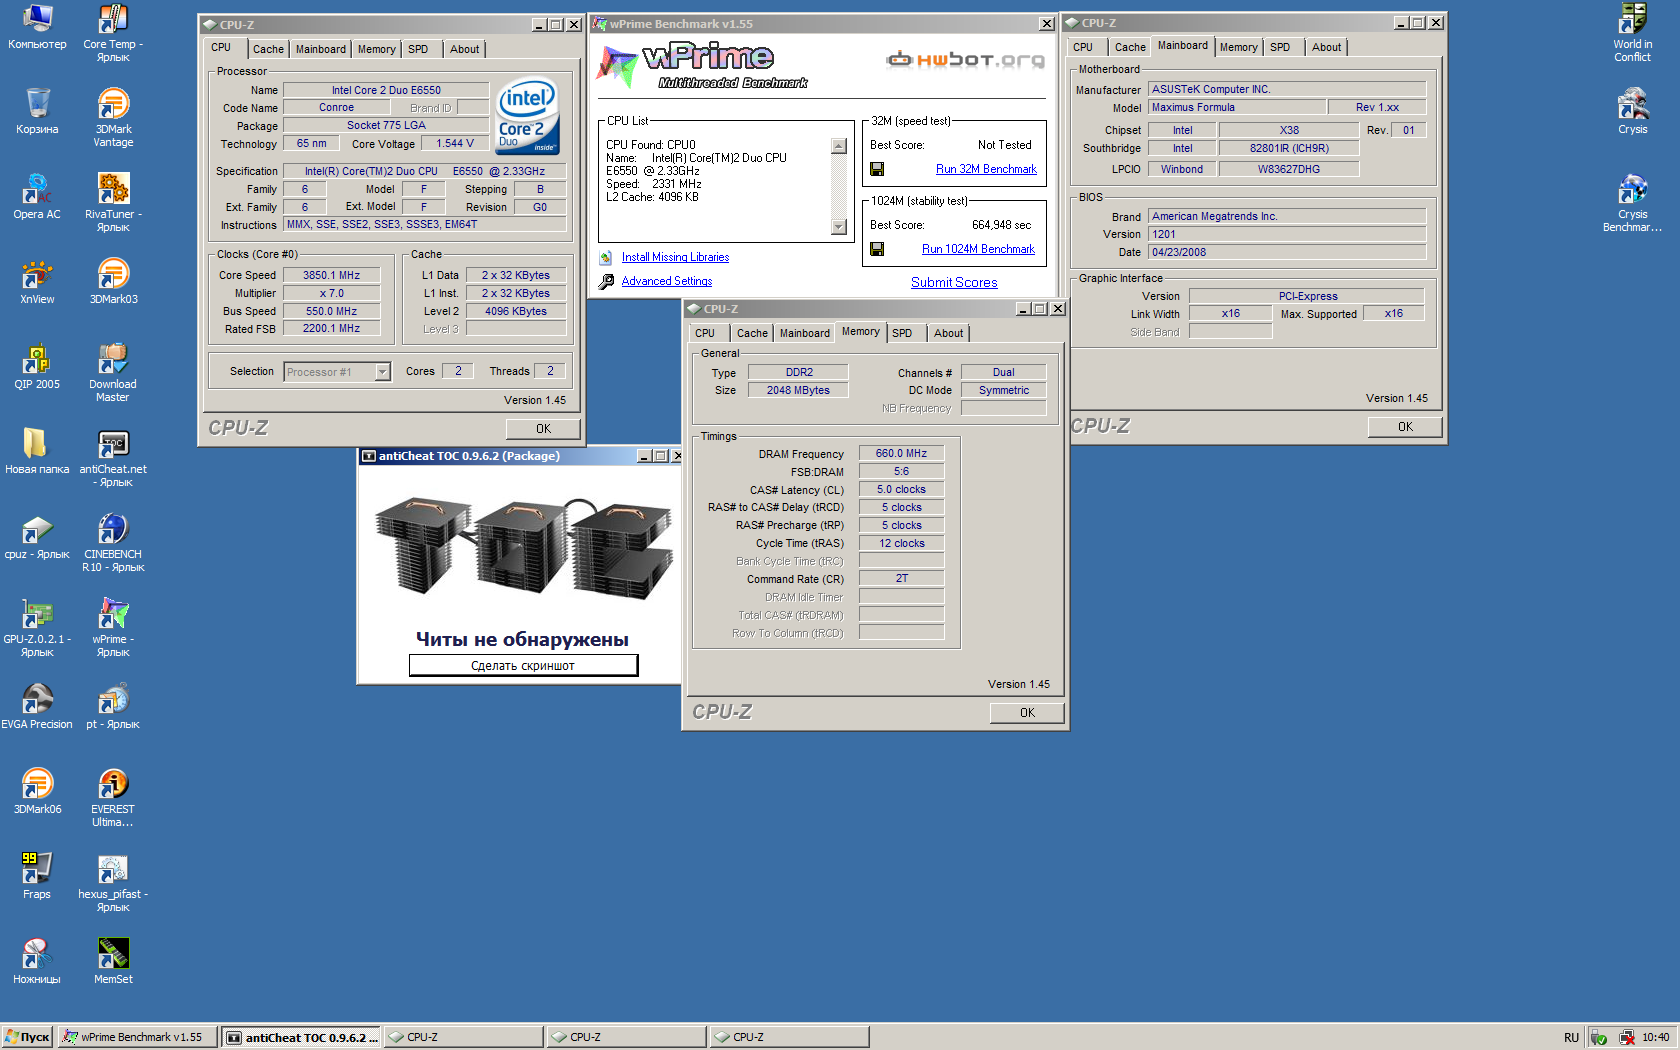Open the World in Conflict desktop icon
The image size is (1680, 1050).
tap(1633, 19)
